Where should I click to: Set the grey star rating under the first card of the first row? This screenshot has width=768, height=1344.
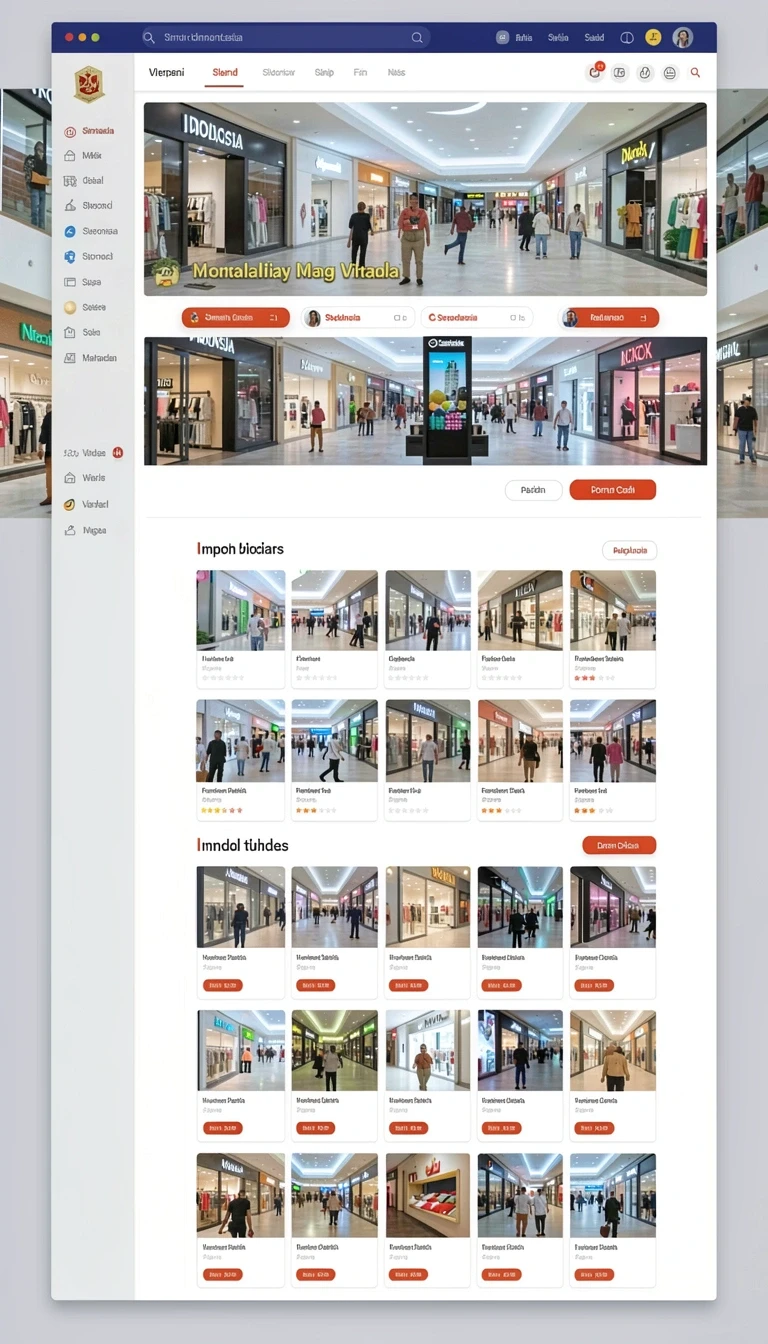coord(222,677)
